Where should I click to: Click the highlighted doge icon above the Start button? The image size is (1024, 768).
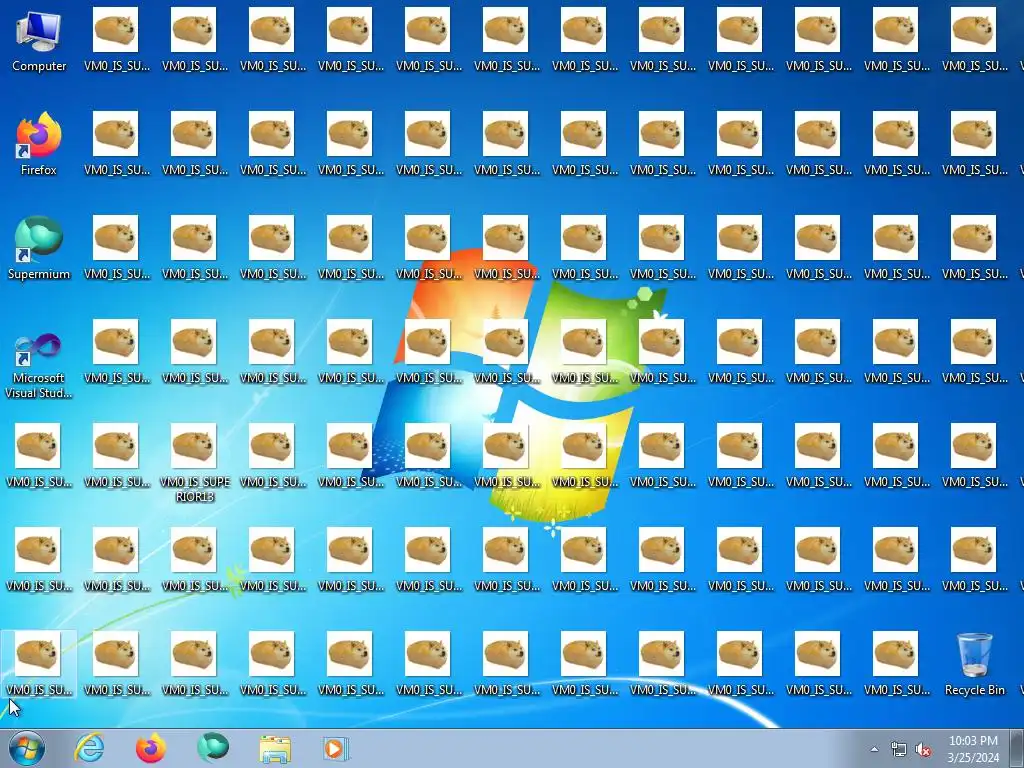pos(39,664)
